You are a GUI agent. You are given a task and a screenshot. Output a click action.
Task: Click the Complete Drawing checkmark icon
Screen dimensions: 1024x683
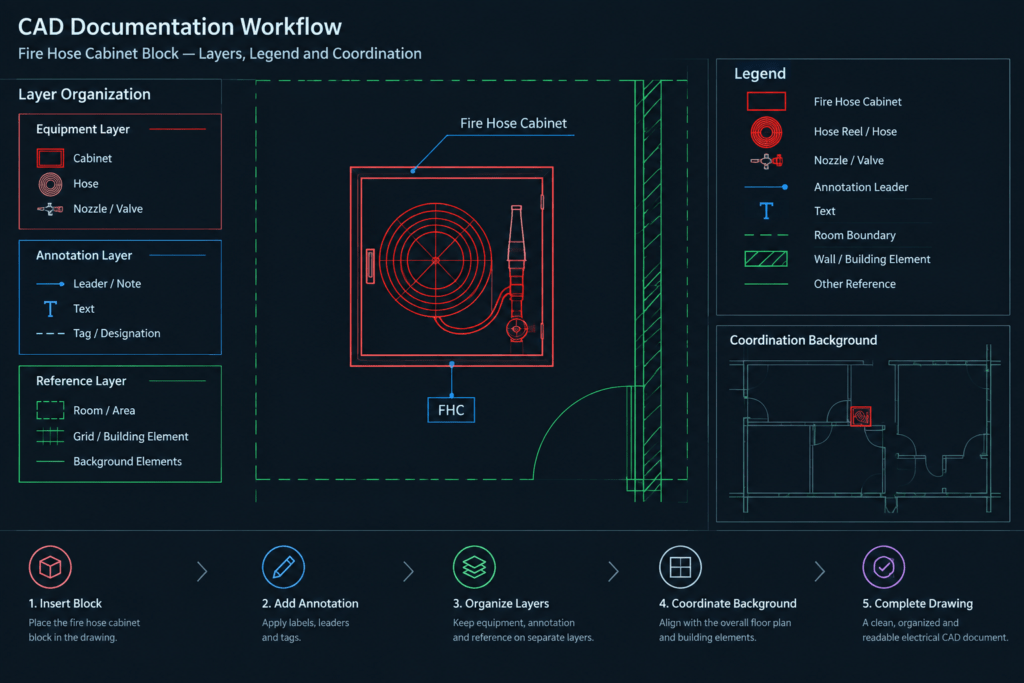click(883, 567)
